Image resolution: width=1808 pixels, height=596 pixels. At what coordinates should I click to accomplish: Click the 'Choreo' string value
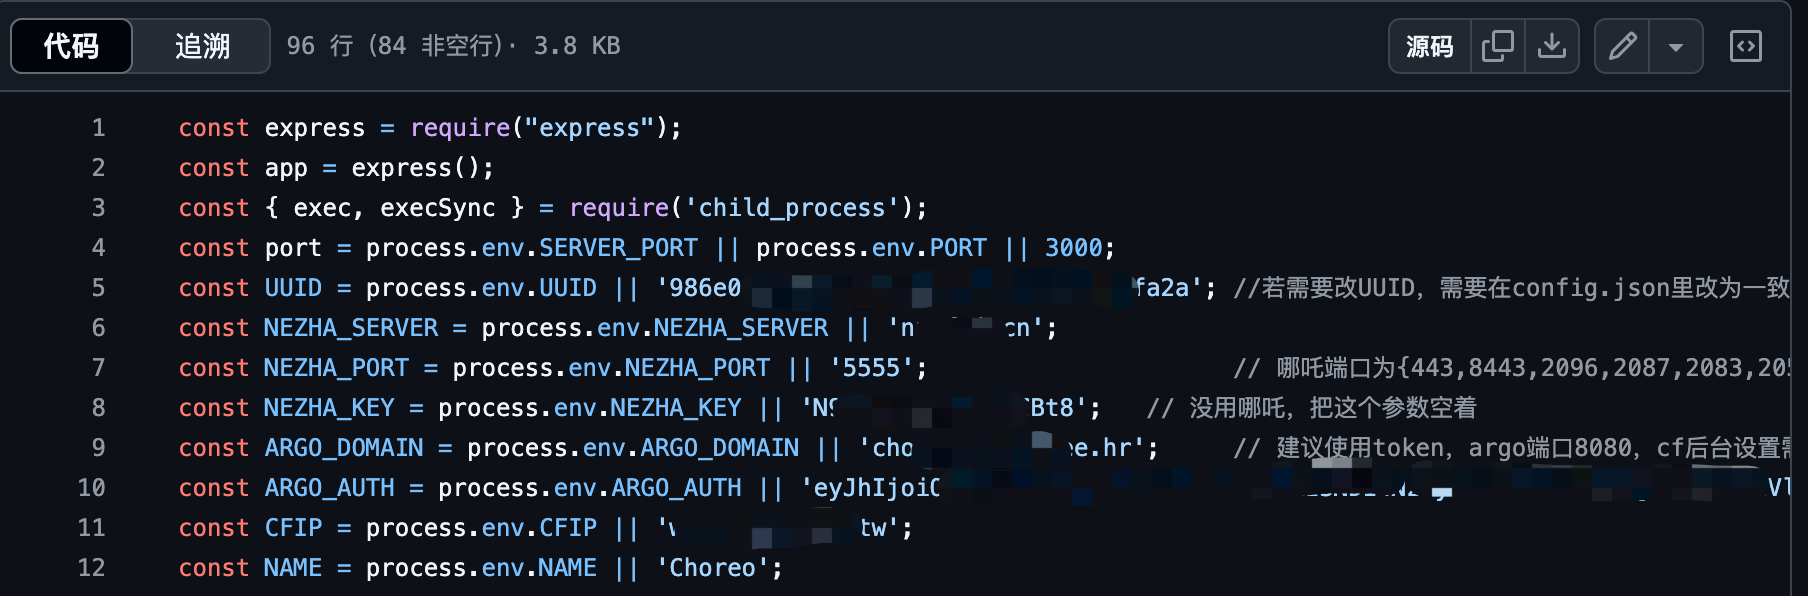pos(712,568)
